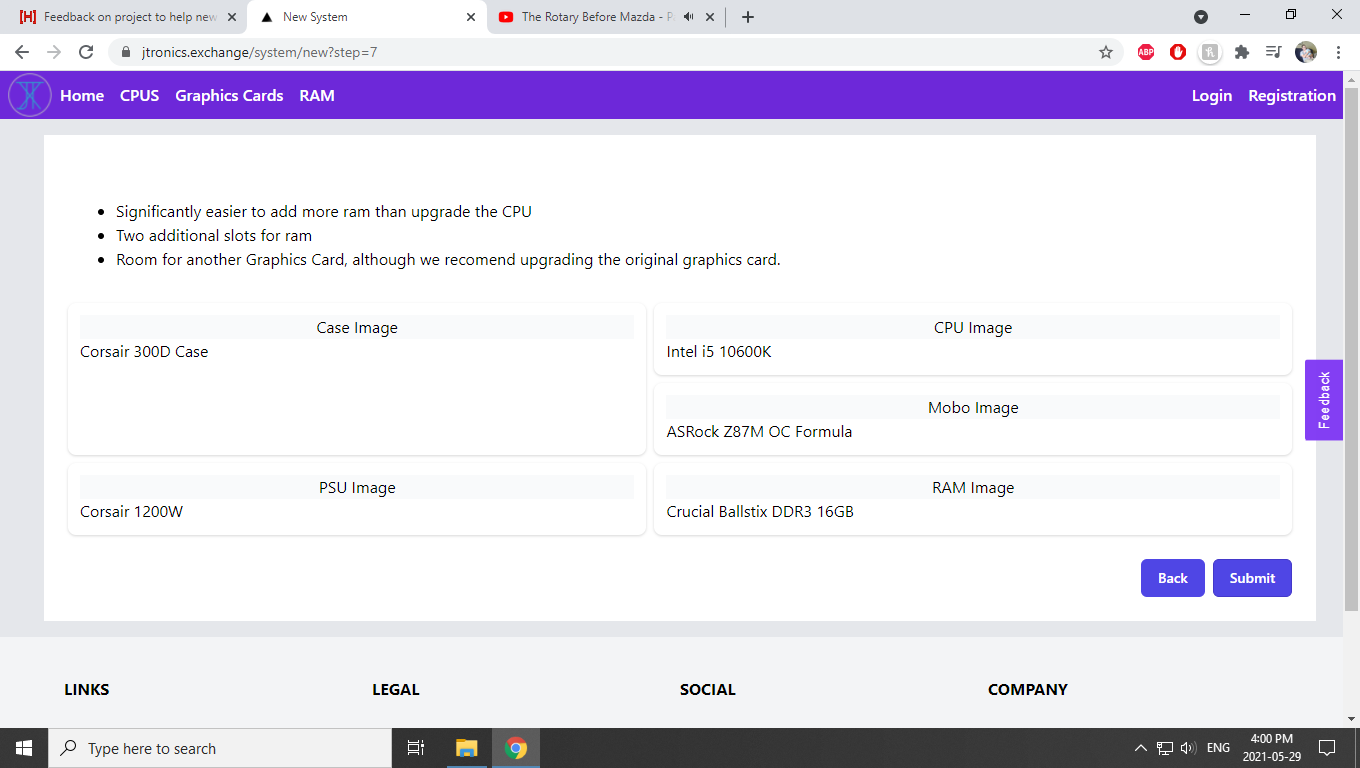Click the Chrome icon in the taskbar
The width and height of the screenshot is (1360, 768).
516,748
